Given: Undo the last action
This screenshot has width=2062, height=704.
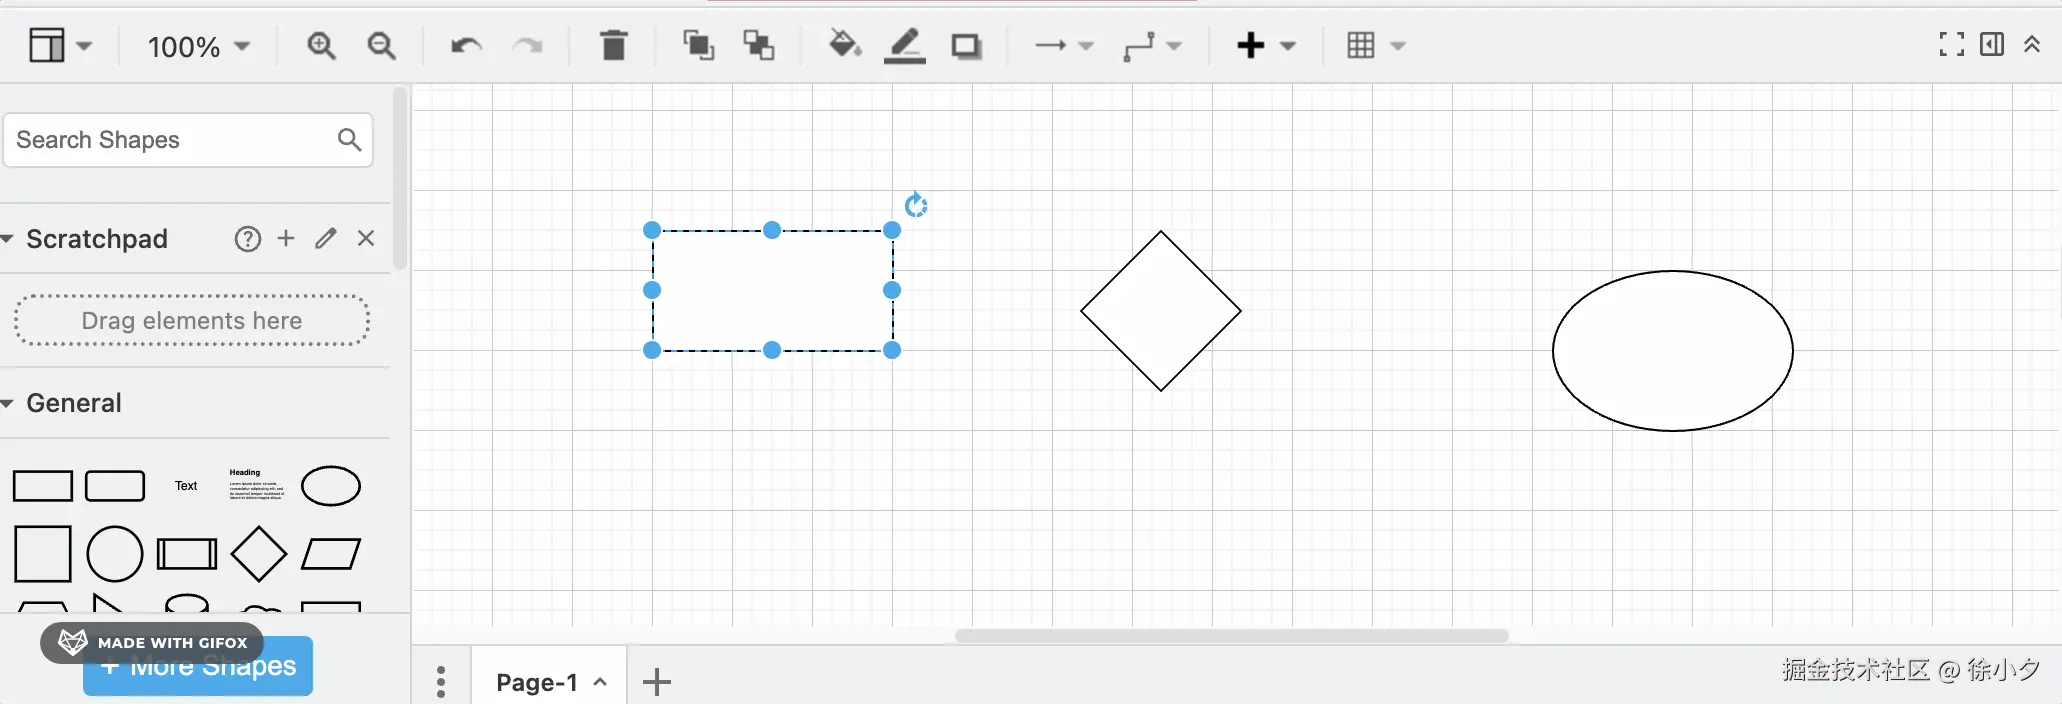Looking at the screenshot, I should click(x=466, y=45).
